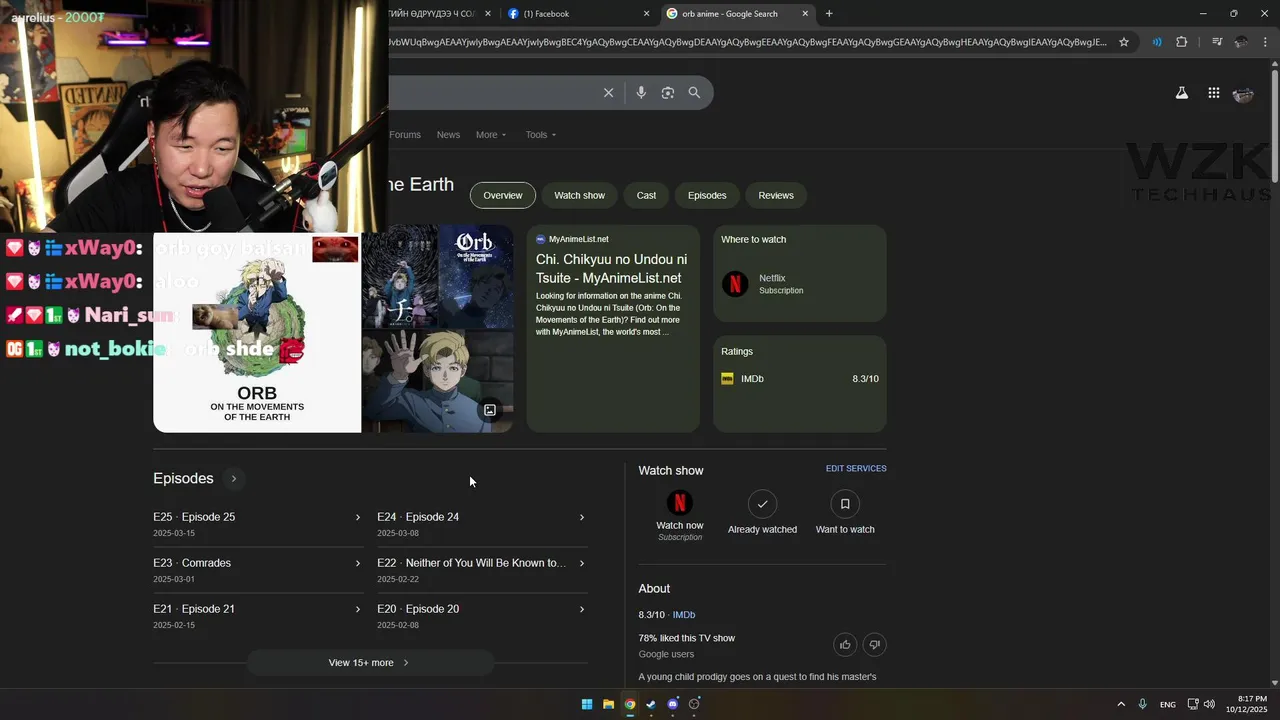This screenshot has height=720, width=1280.
Task: Clear the search box with the X icon
Action: [608, 93]
